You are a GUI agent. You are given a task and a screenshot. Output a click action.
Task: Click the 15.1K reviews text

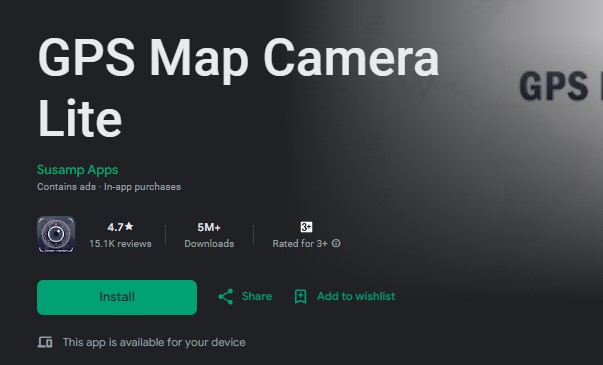pyautogui.click(x=120, y=244)
